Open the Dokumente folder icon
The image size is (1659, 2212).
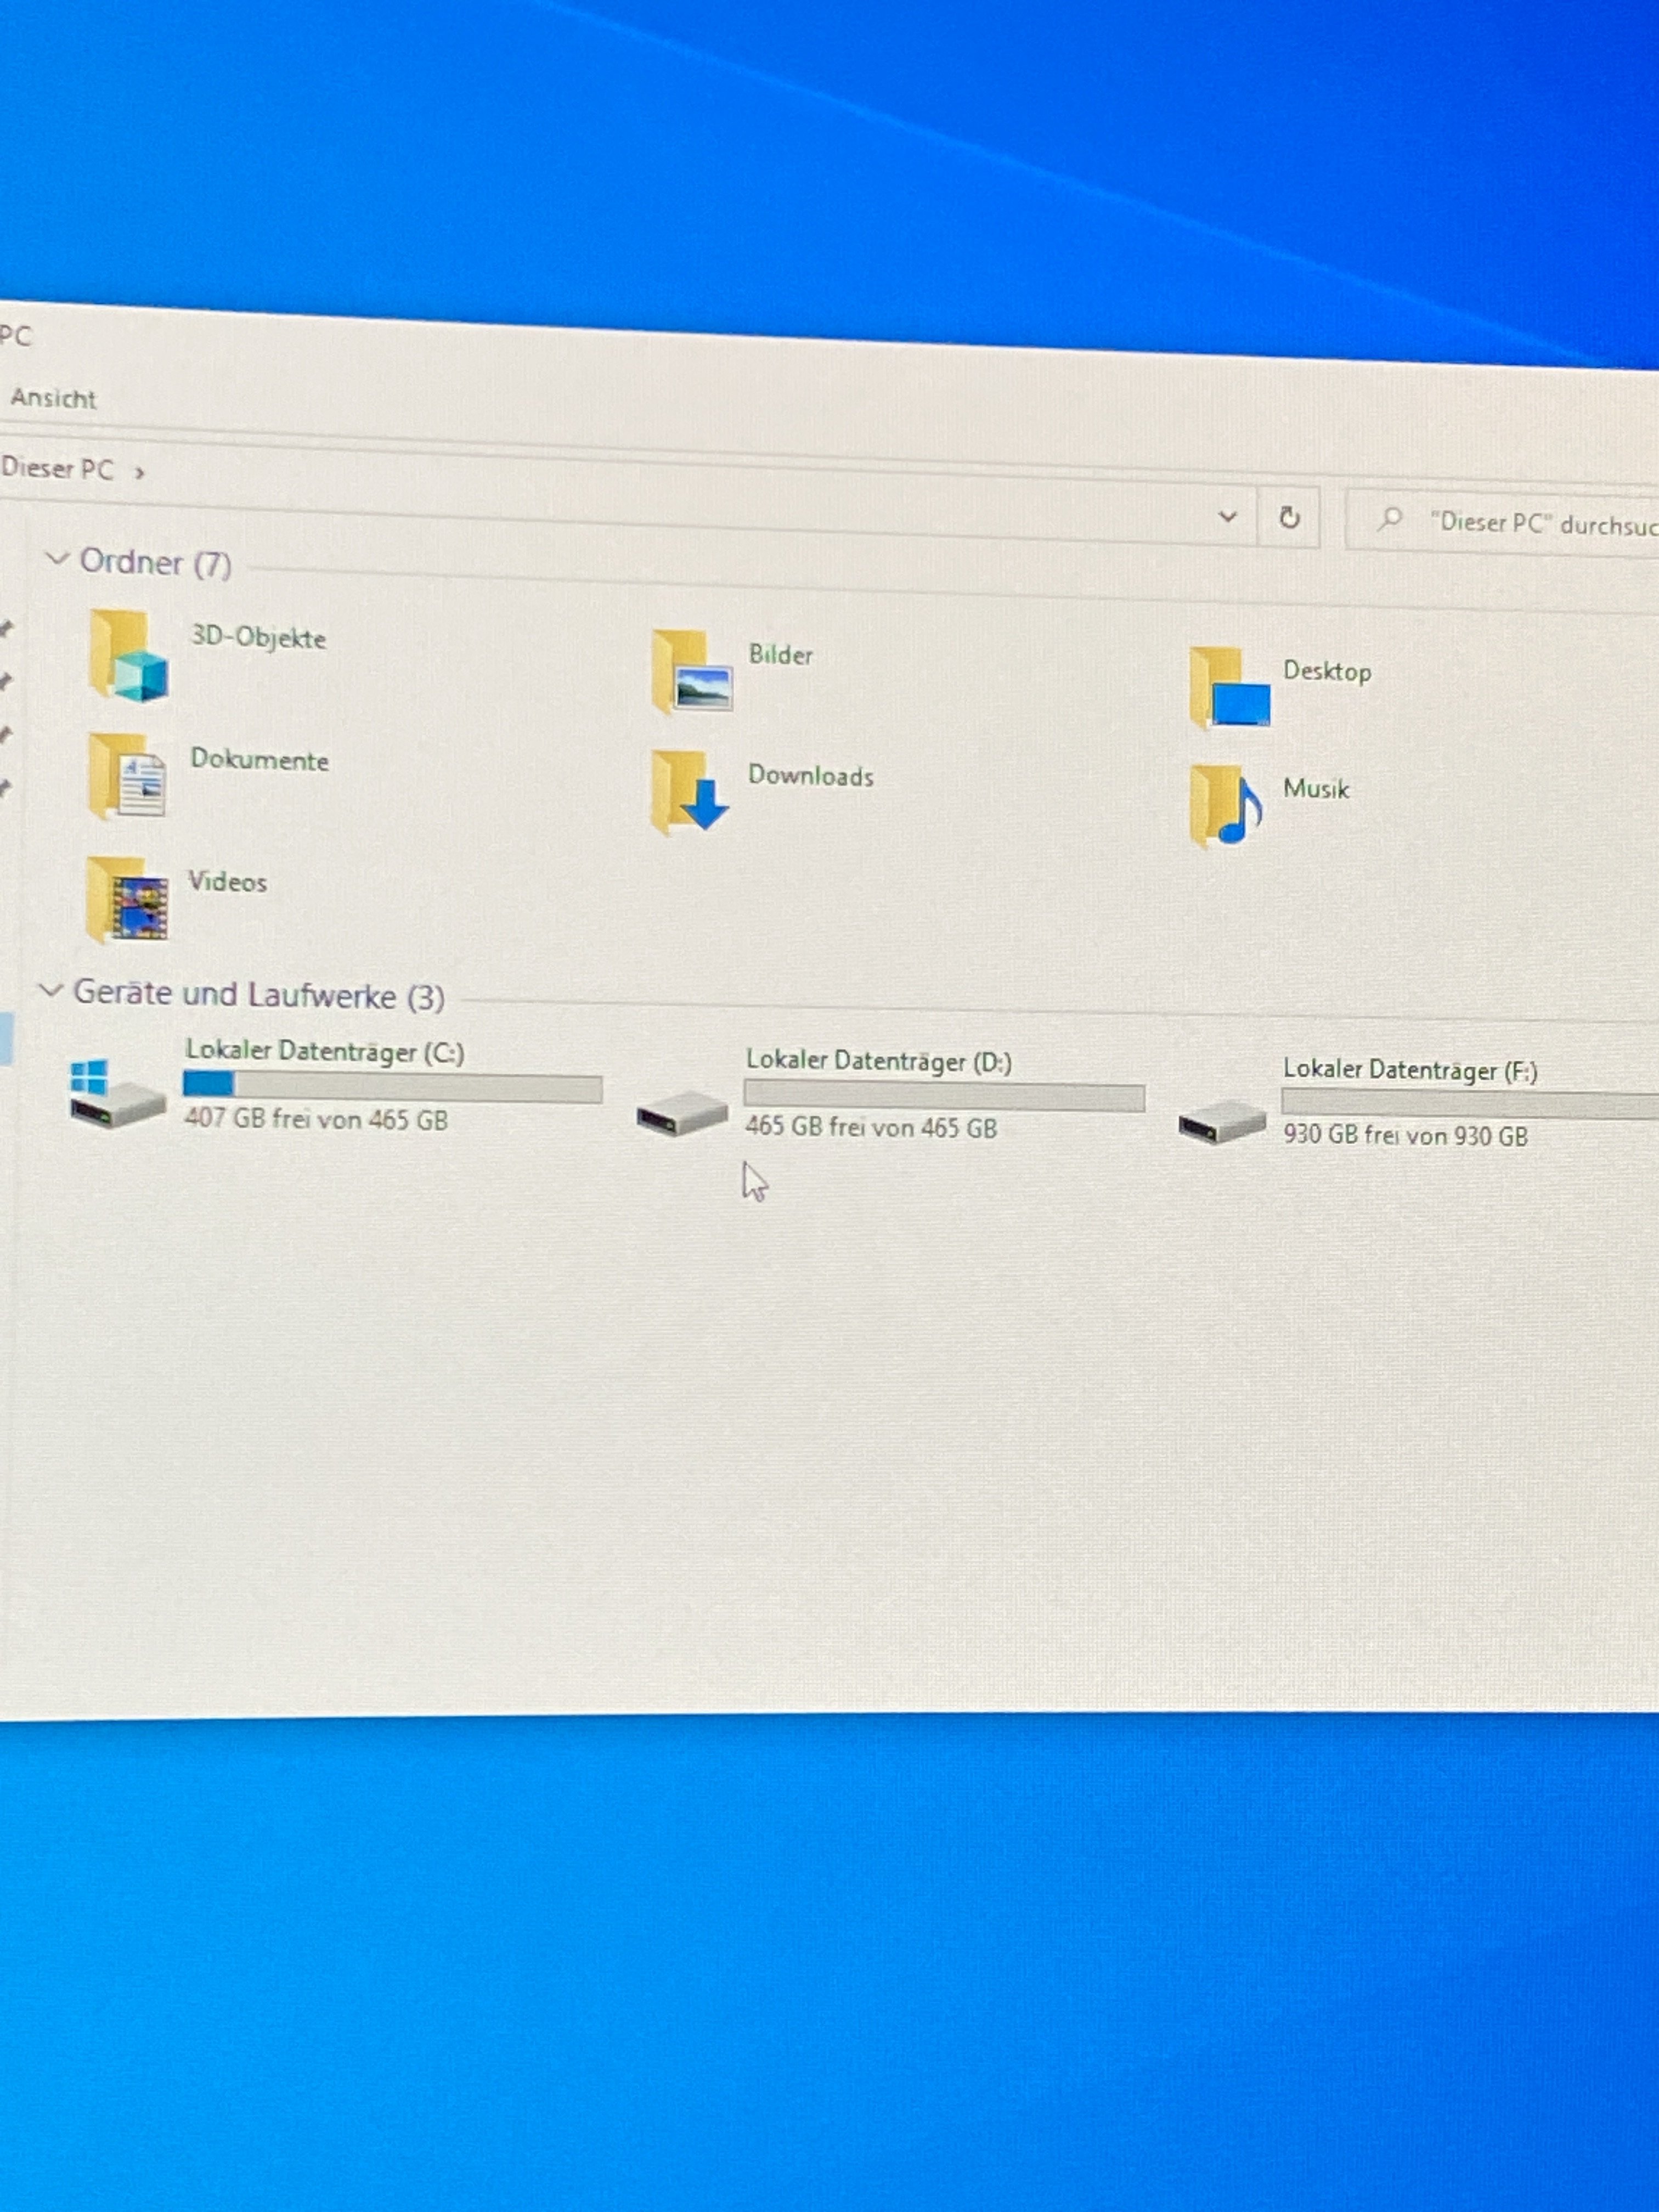click(127, 778)
